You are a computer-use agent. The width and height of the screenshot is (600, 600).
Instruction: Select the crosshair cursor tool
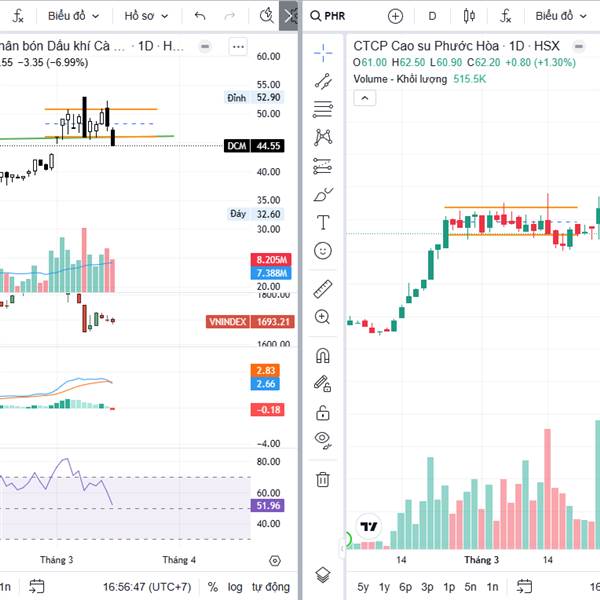323,53
